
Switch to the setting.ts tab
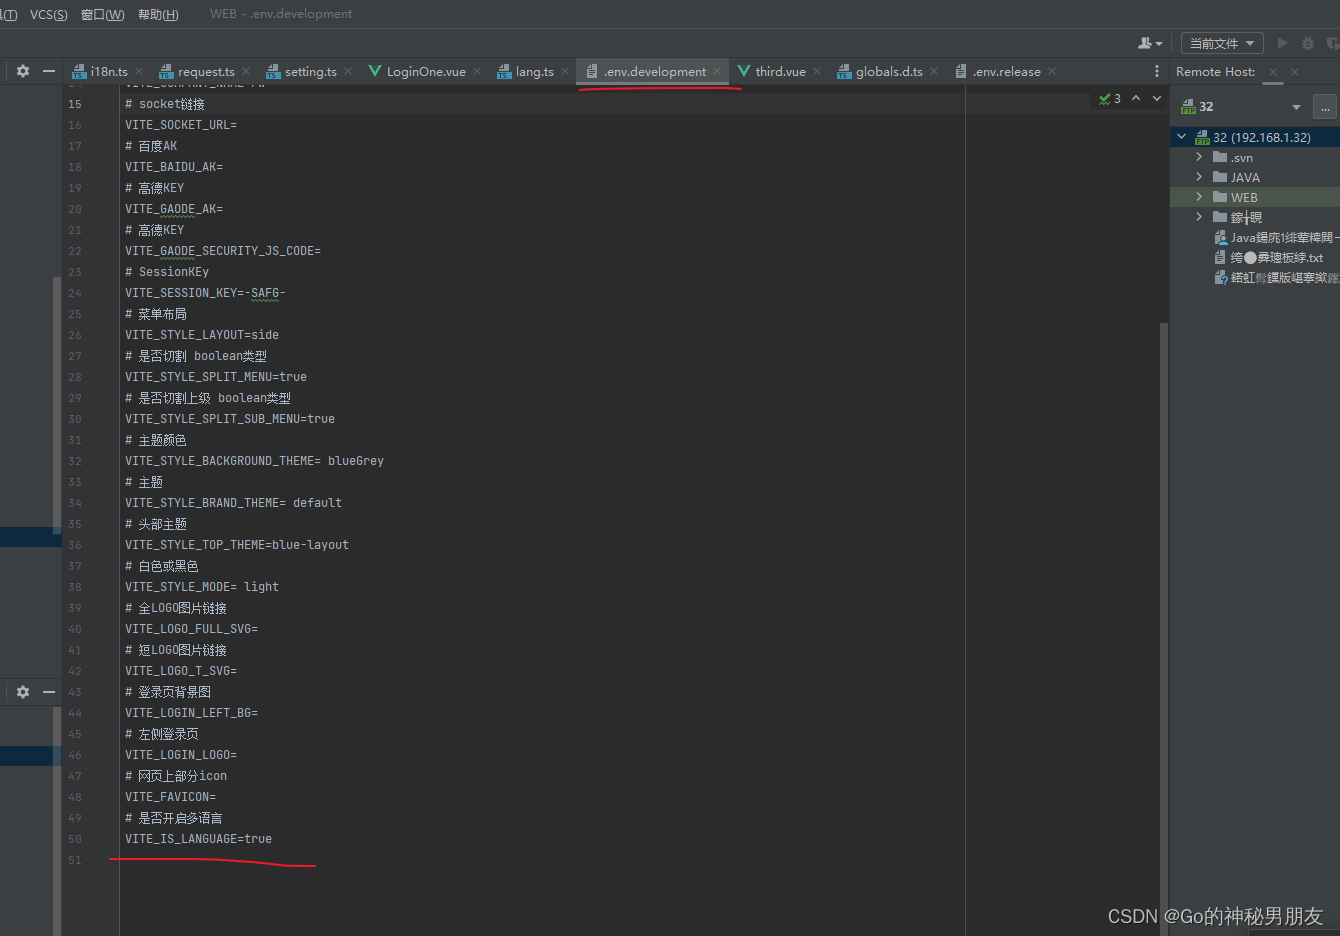[310, 71]
